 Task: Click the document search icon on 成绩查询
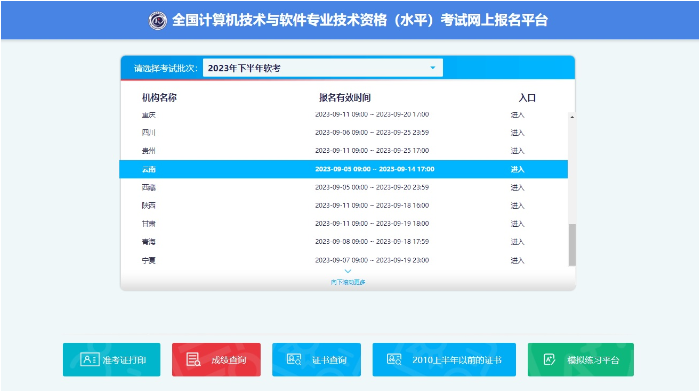193,359
